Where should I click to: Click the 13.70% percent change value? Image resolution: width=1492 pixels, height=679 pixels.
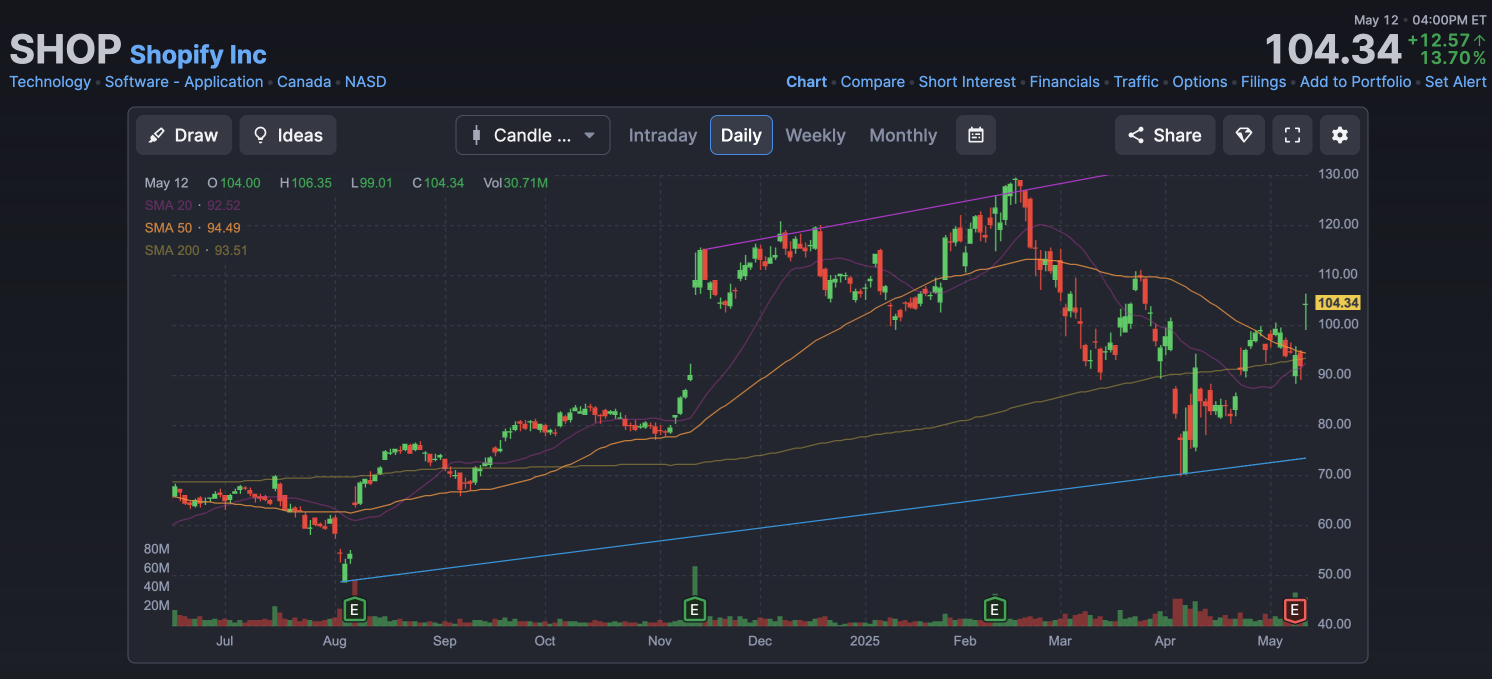pyautogui.click(x=1452, y=58)
